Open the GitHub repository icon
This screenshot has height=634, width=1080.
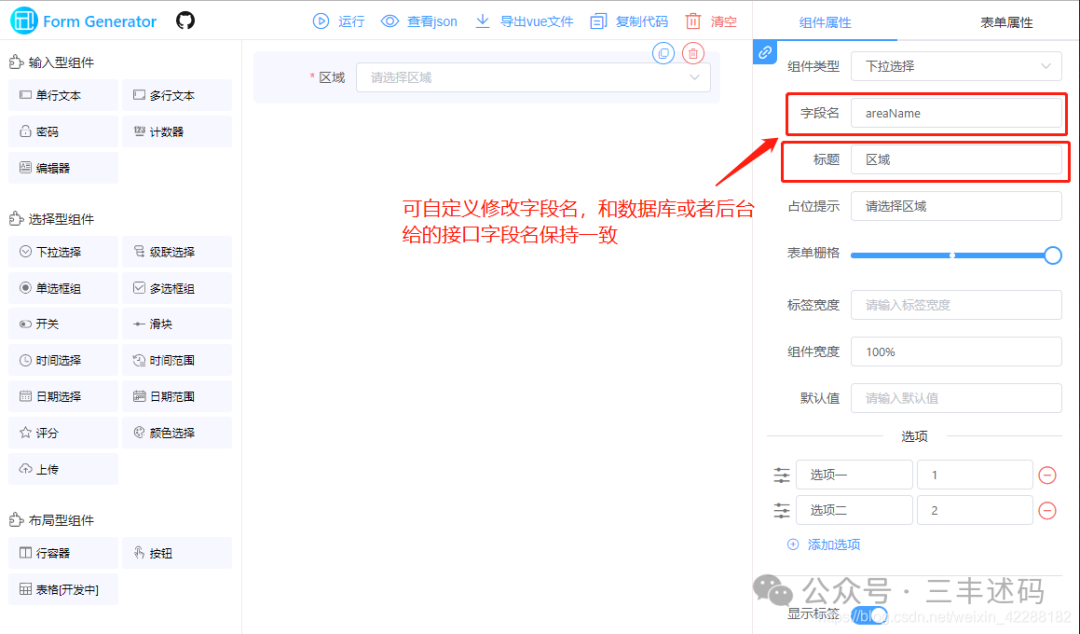point(185,21)
